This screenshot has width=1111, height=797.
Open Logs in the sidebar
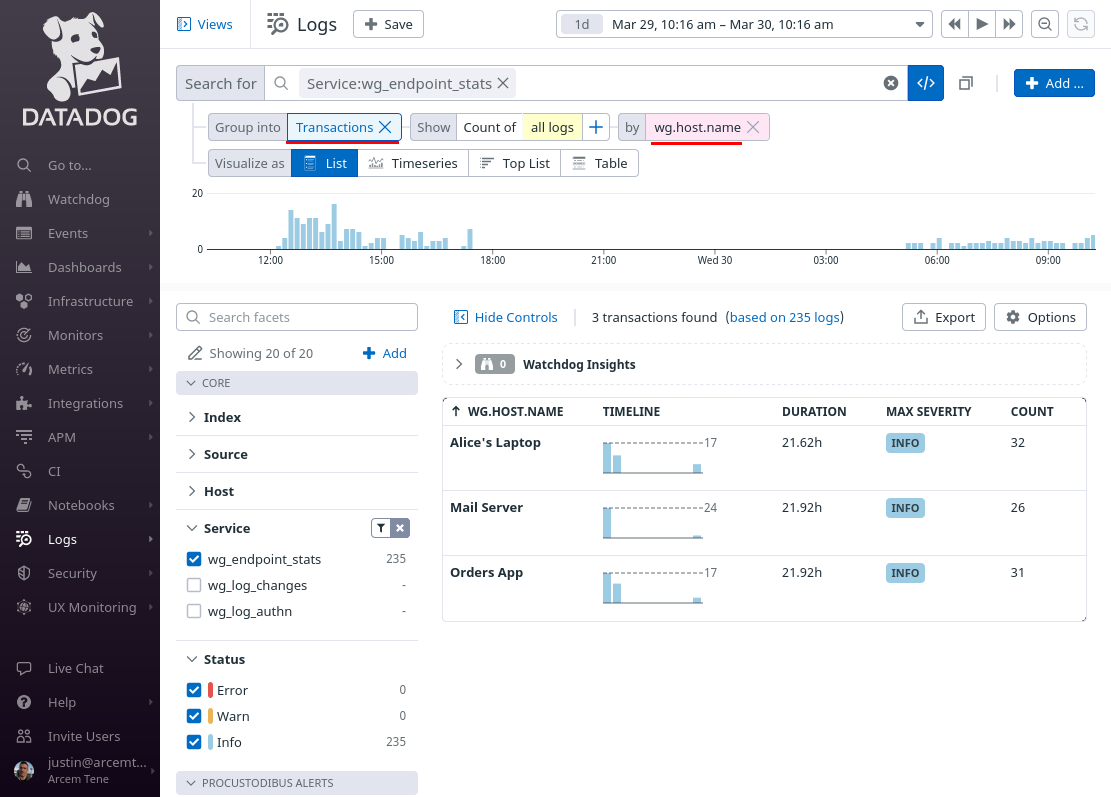tap(62, 539)
